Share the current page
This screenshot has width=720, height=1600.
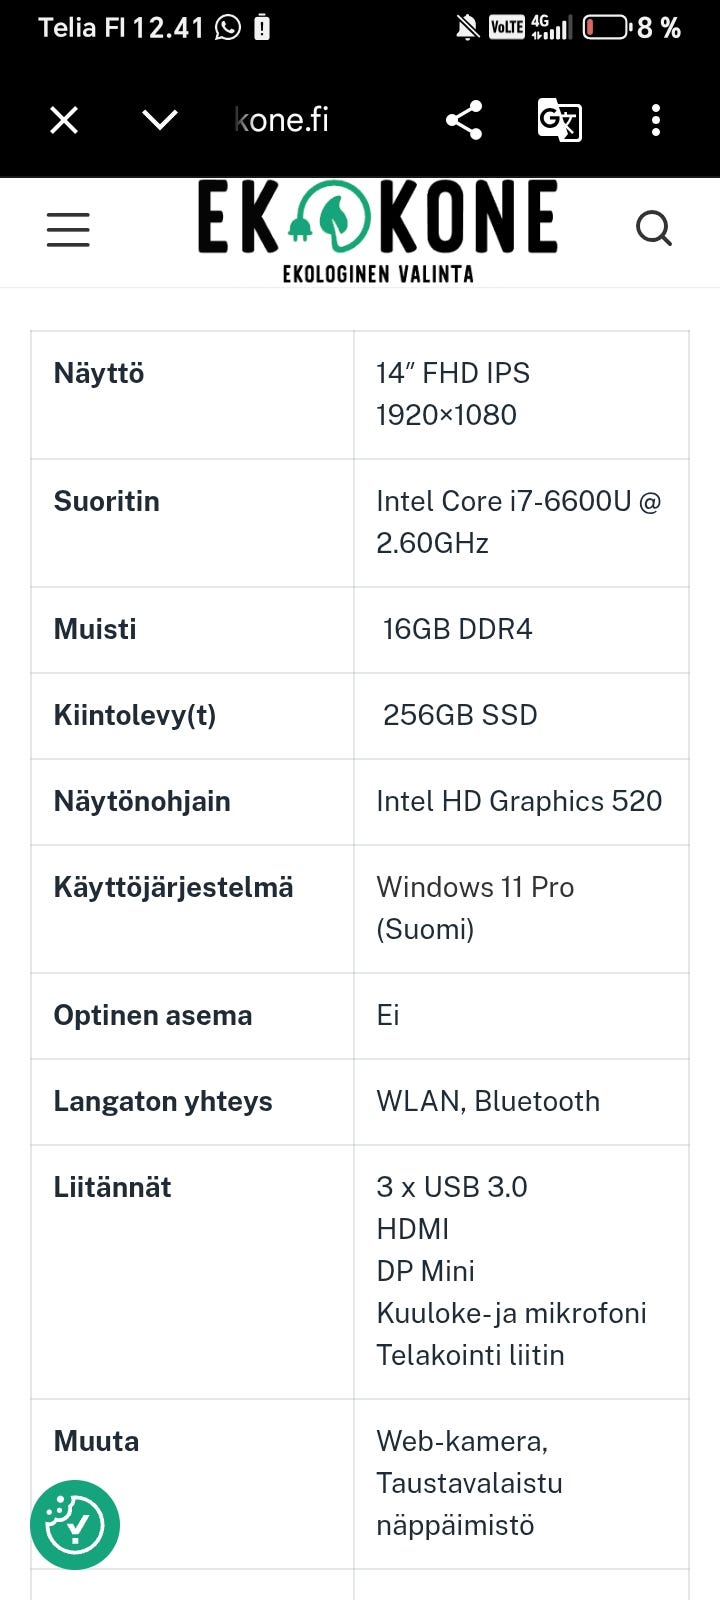[x=464, y=121]
